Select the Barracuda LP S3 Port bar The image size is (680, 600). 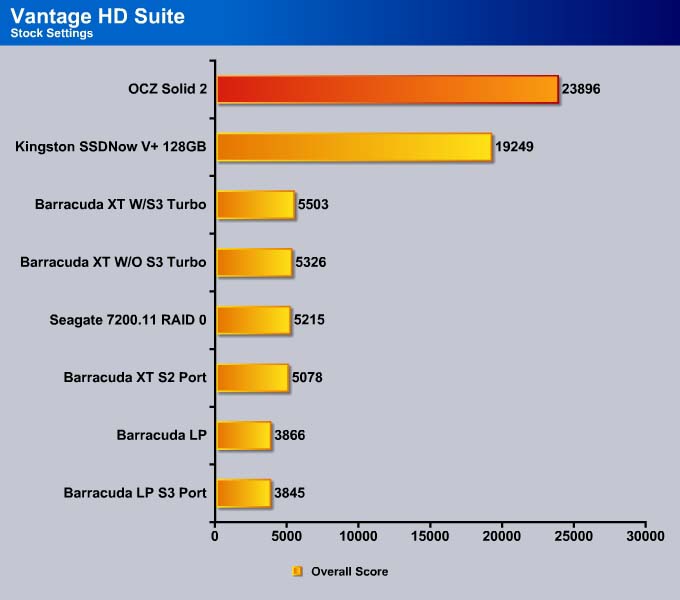tap(244, 493)
